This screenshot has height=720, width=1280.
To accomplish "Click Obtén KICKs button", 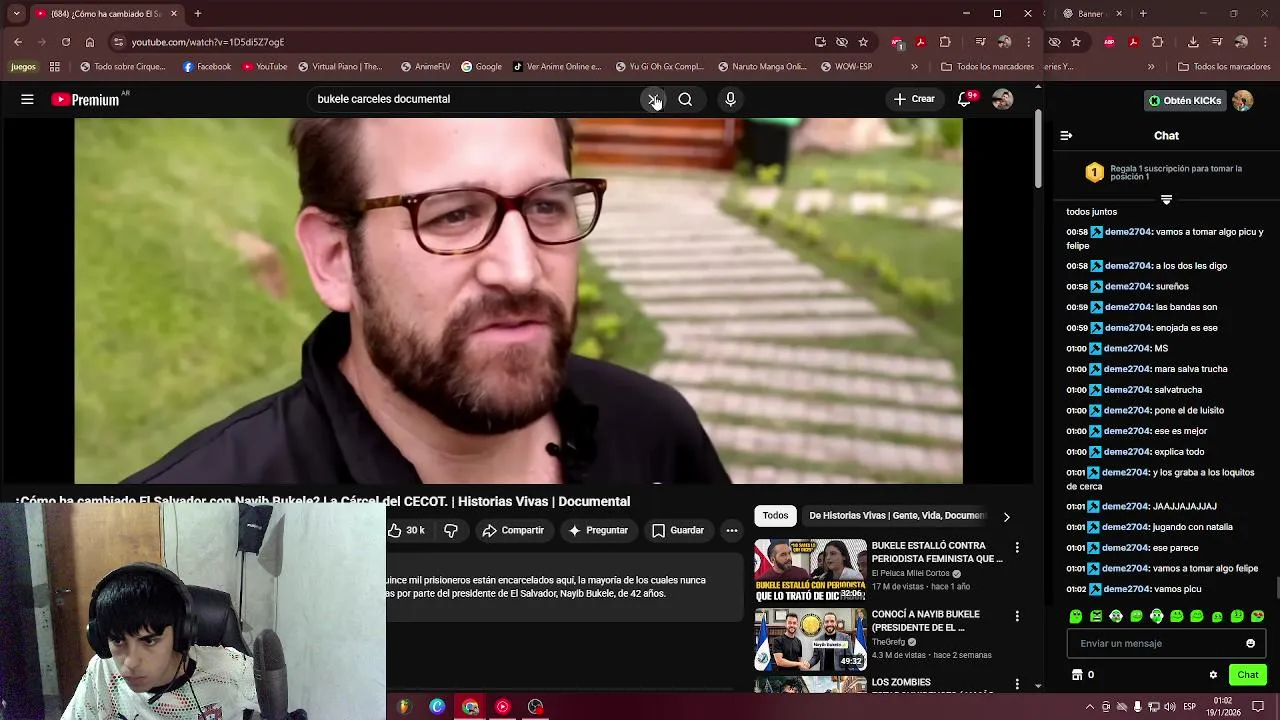I will point(1184,100).
